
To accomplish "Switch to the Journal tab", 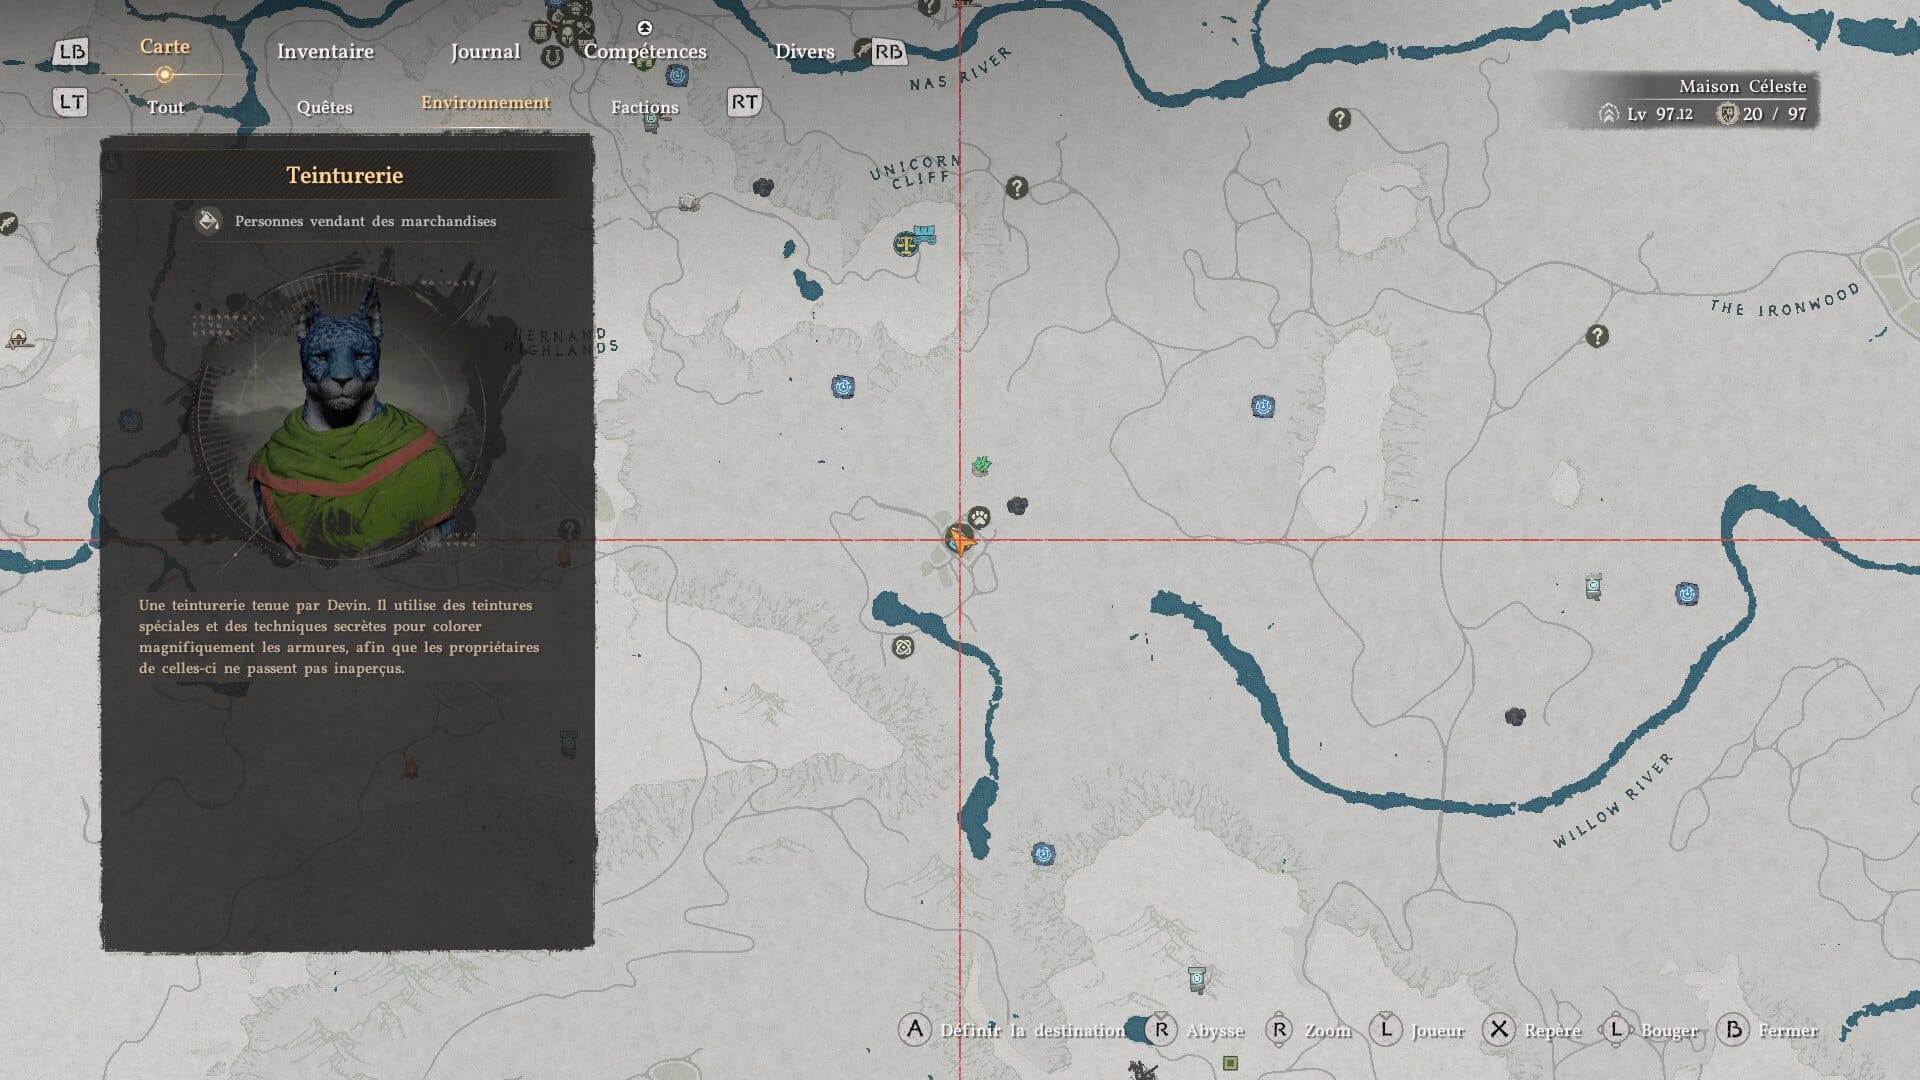I will coord(485,51).
